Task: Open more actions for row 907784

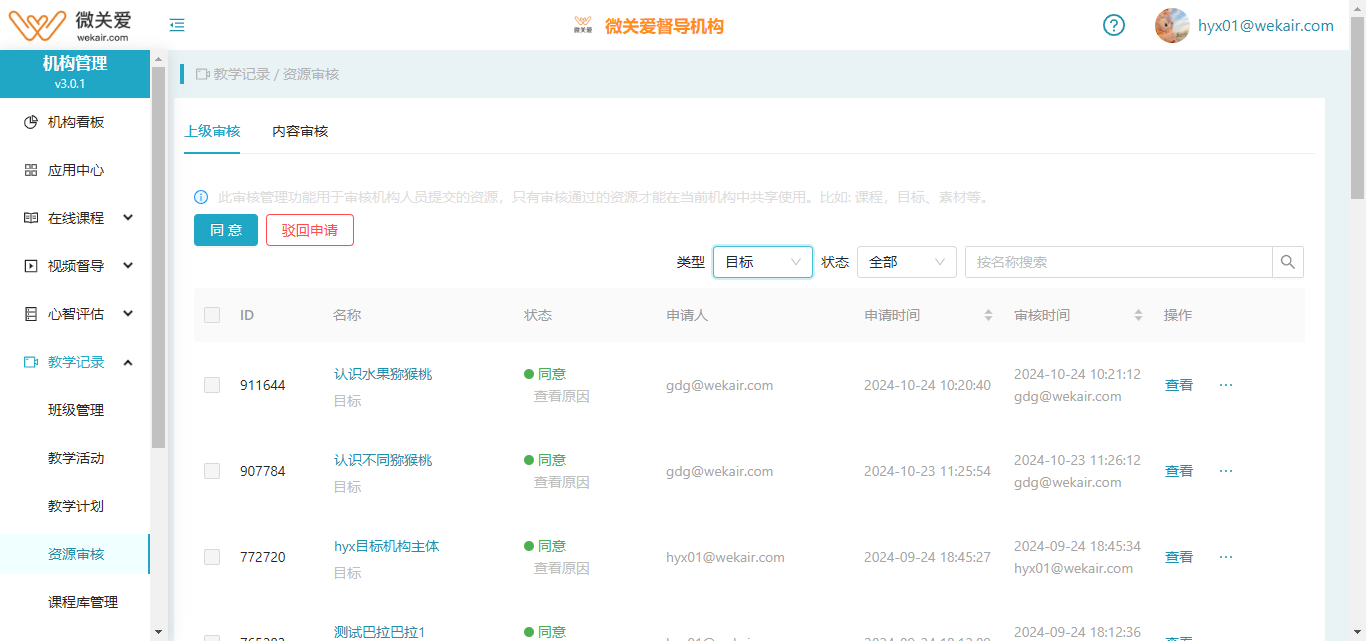Action: (x=1226, y=471)
